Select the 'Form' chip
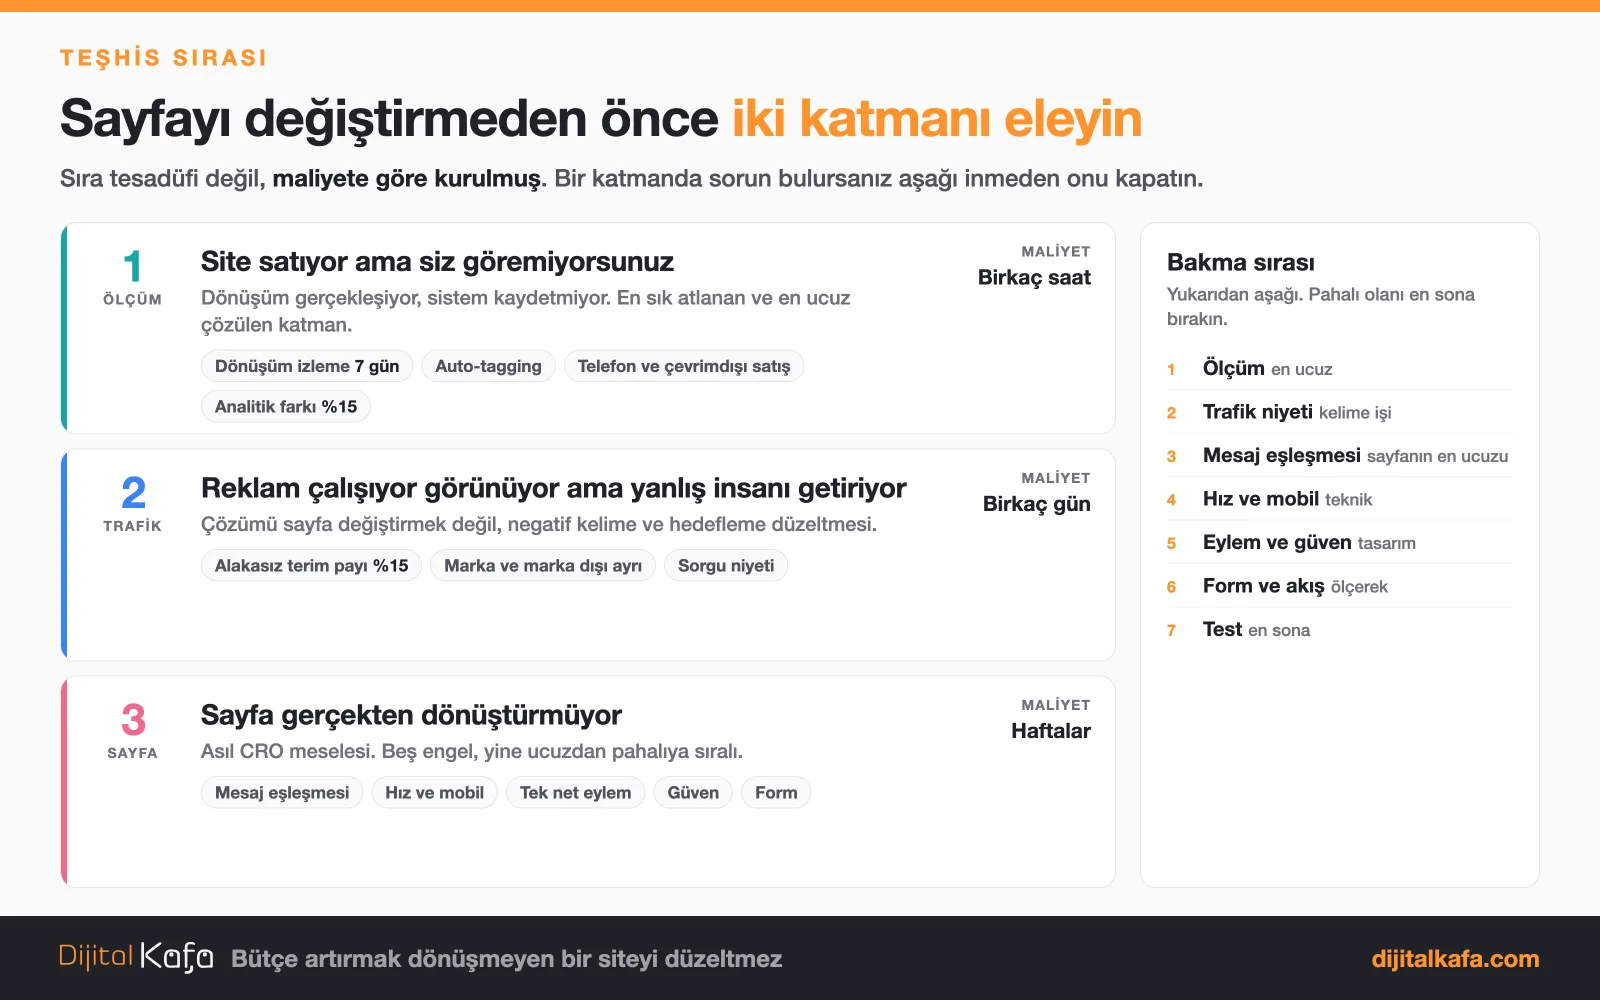 pos(776,792)
